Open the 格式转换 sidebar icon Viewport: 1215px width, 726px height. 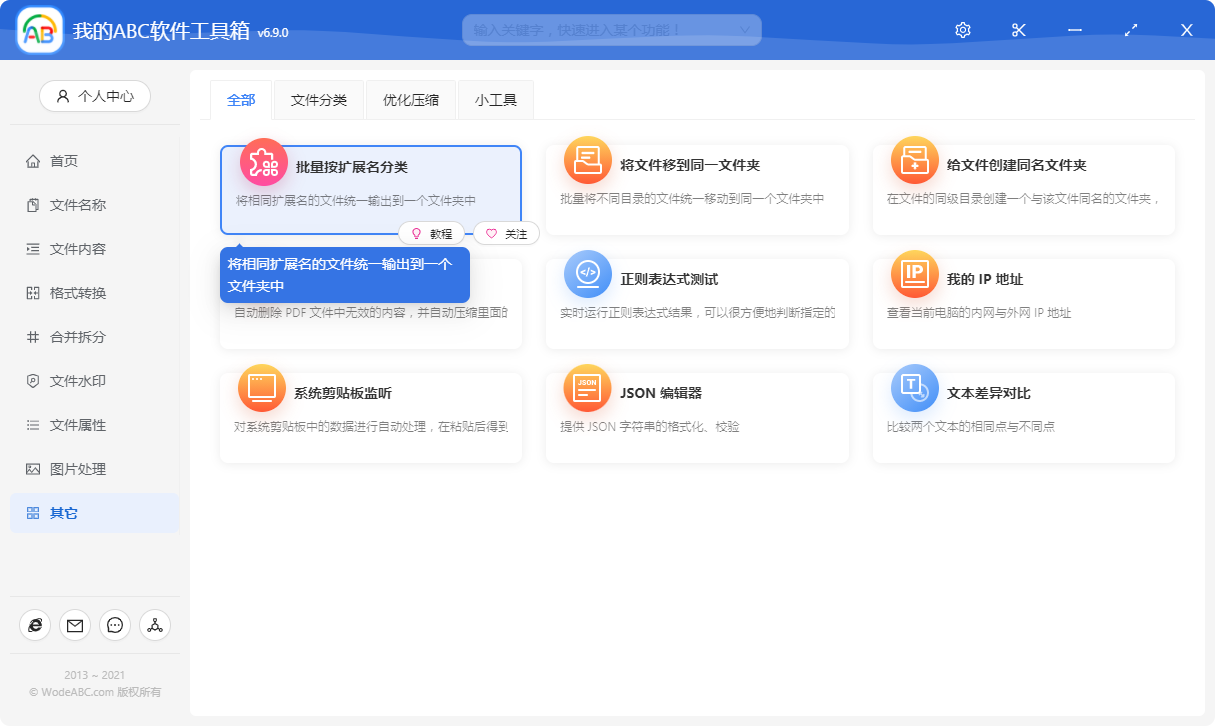pyautogui.click(x=35, y=292)
